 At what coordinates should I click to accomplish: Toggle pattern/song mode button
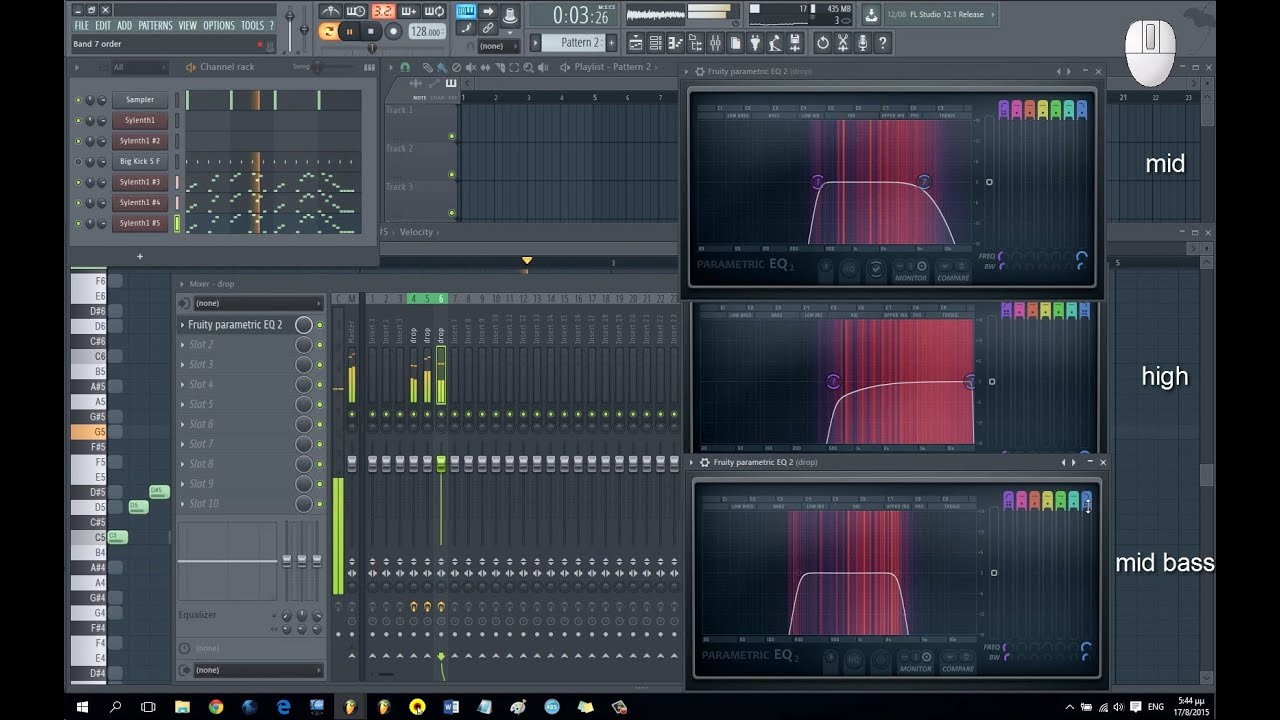328,31
